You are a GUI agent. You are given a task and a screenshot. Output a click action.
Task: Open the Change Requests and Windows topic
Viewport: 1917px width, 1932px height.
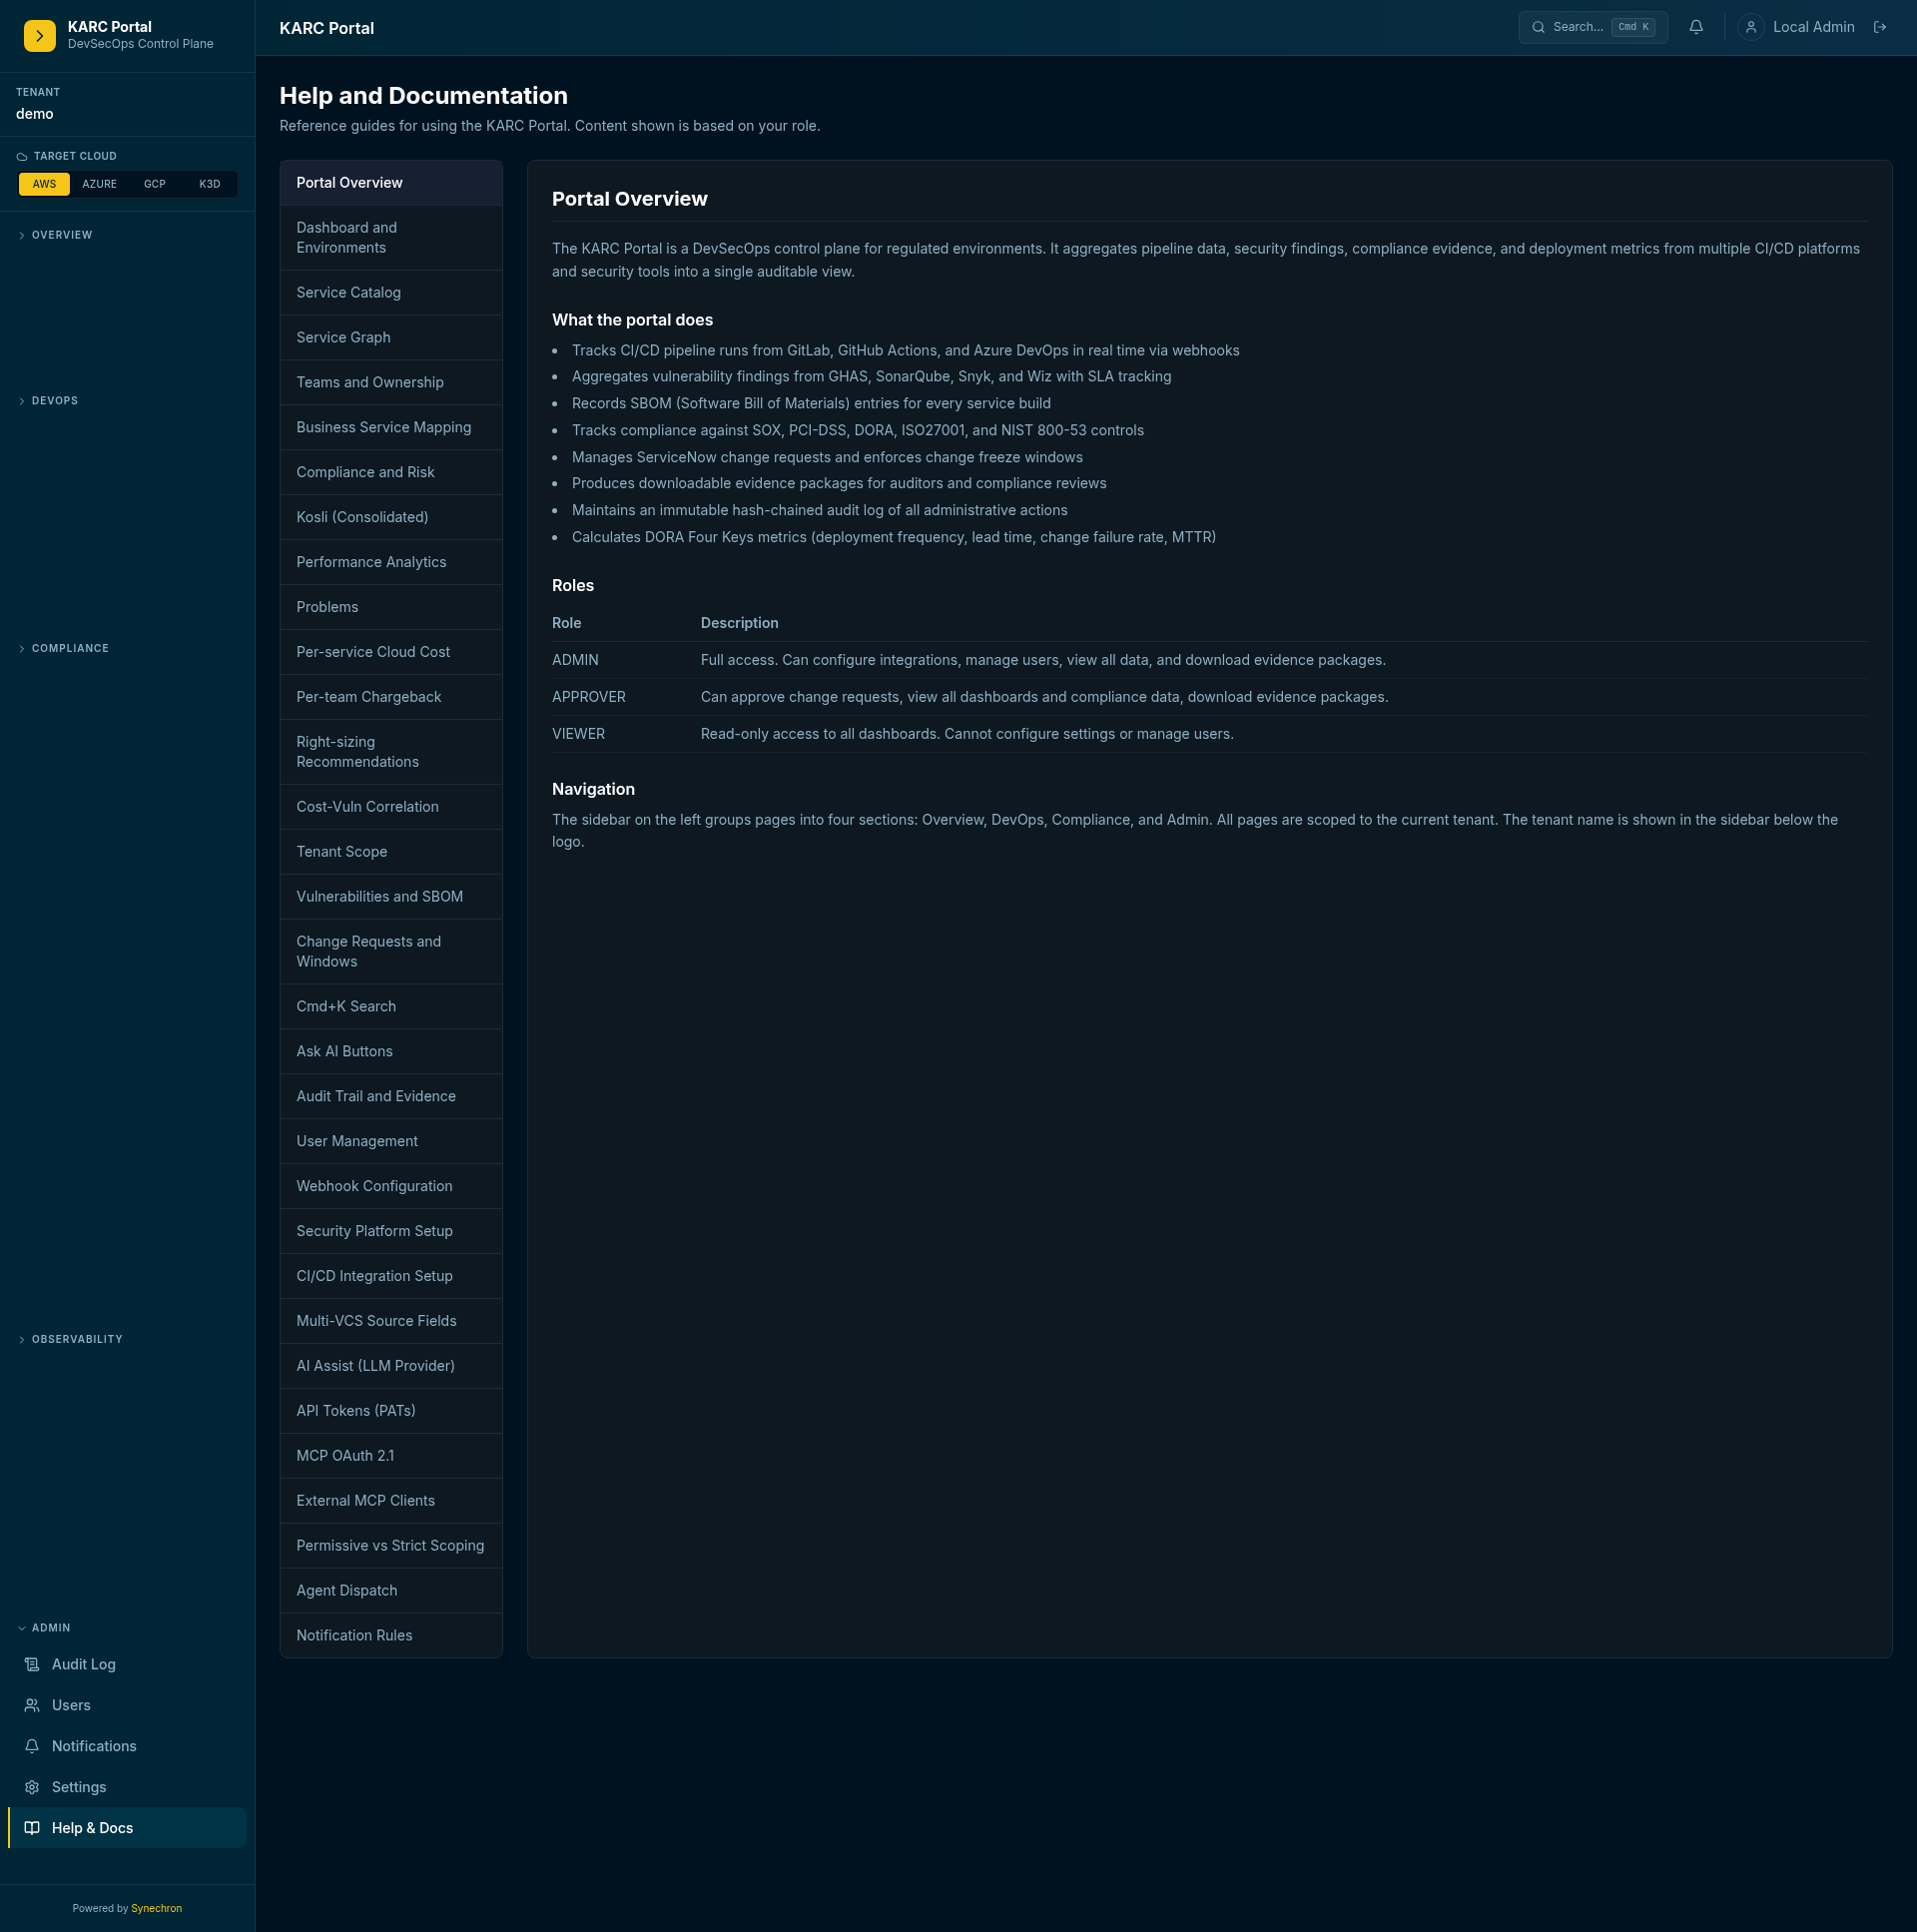click(391, 953)
